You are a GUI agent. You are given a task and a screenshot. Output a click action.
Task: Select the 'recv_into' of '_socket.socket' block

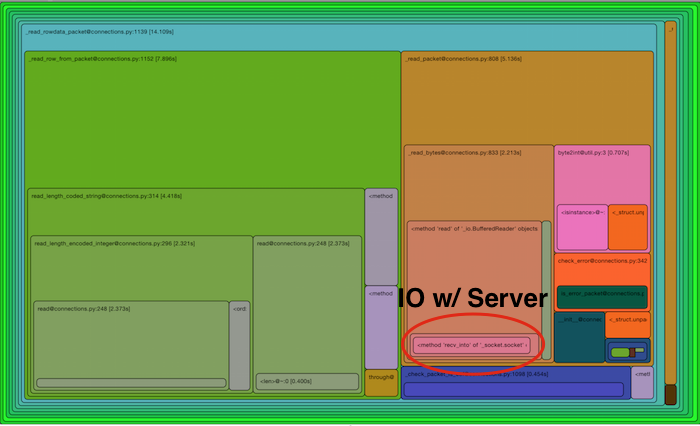[471, 345]
